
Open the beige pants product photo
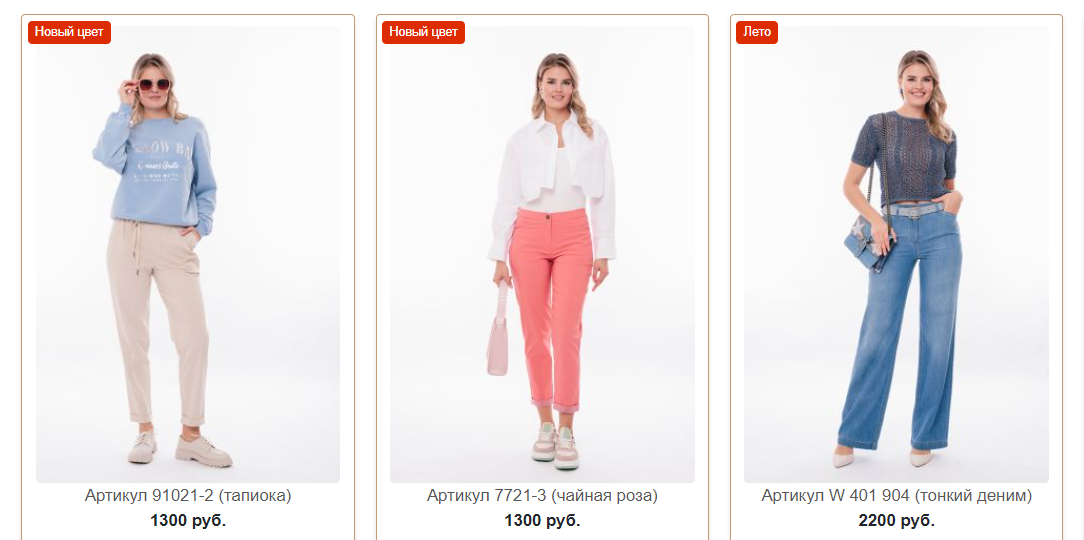tap(188, 254)
